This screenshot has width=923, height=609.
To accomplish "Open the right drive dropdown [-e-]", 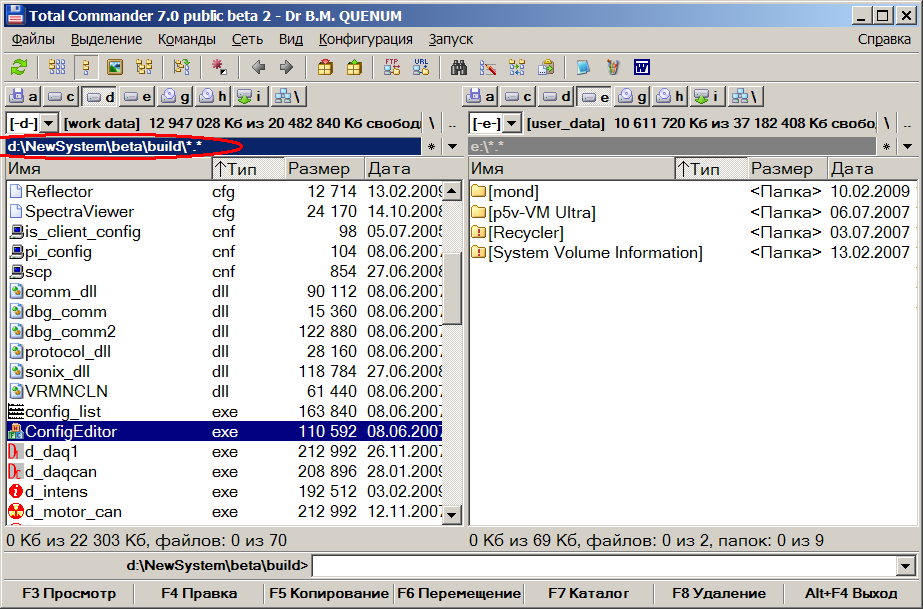I will pyautogui.click(x=496, y=123).
